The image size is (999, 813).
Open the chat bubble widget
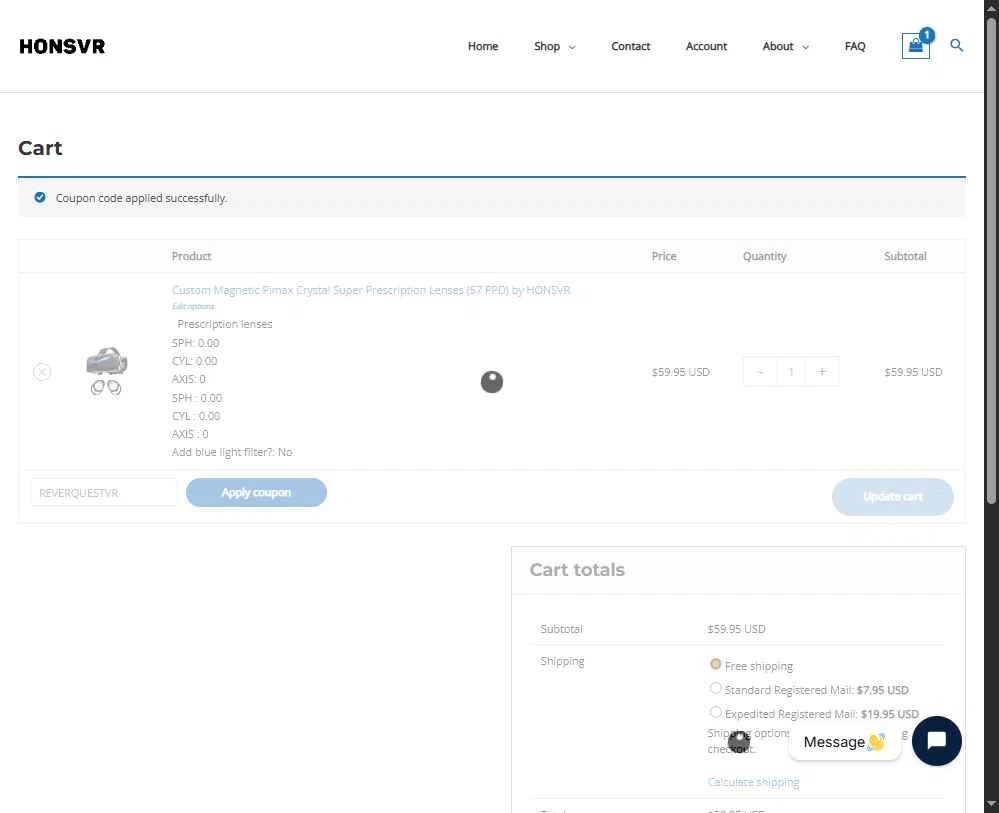(x=936, y=740)
